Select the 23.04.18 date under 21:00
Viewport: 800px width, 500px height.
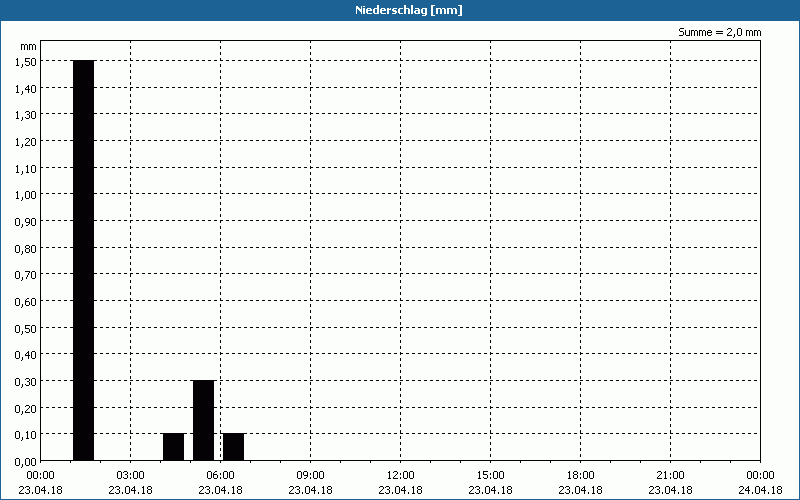click(670, 490)
